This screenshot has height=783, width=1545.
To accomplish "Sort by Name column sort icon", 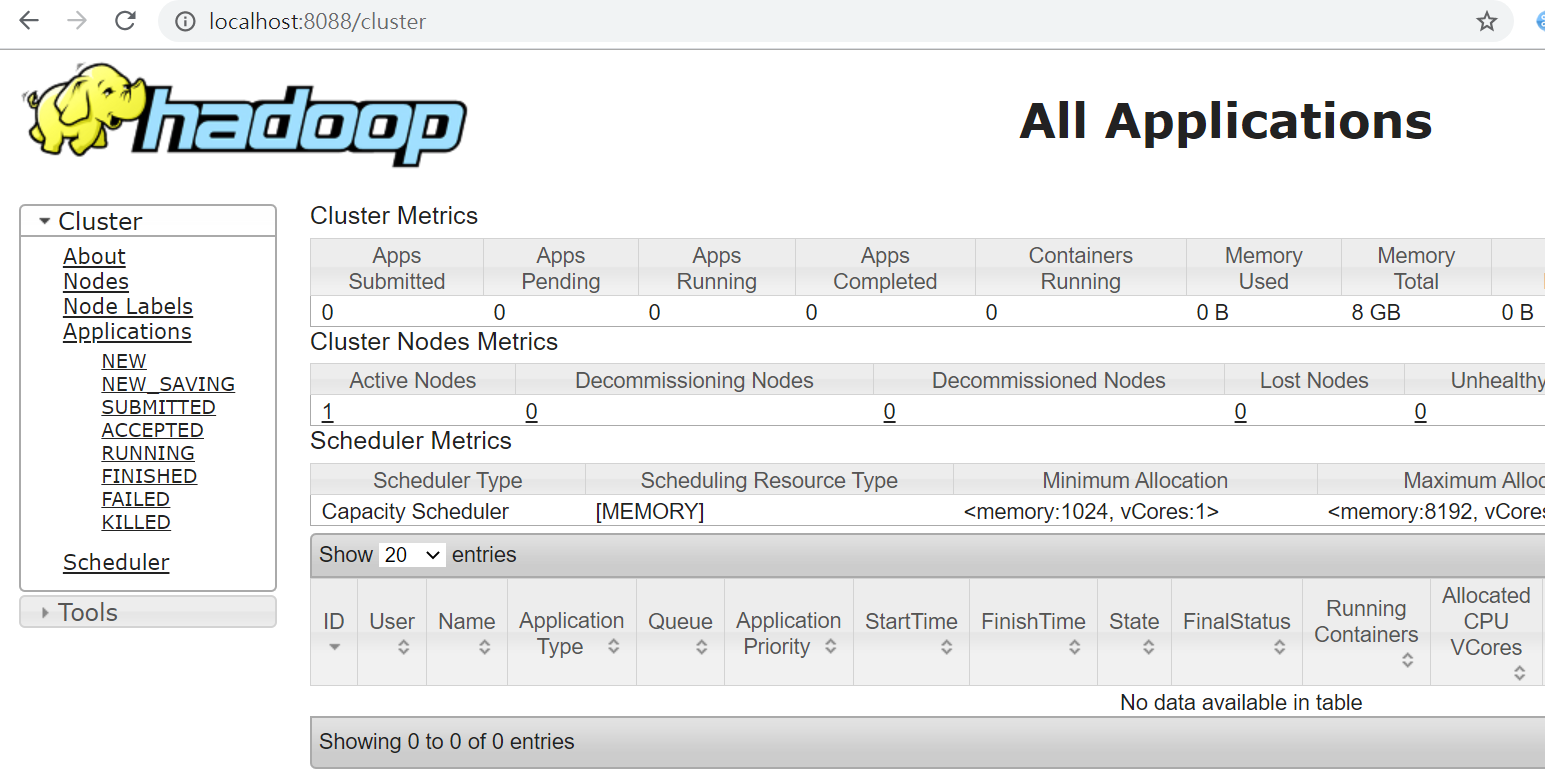I will [x=484, y=647].
